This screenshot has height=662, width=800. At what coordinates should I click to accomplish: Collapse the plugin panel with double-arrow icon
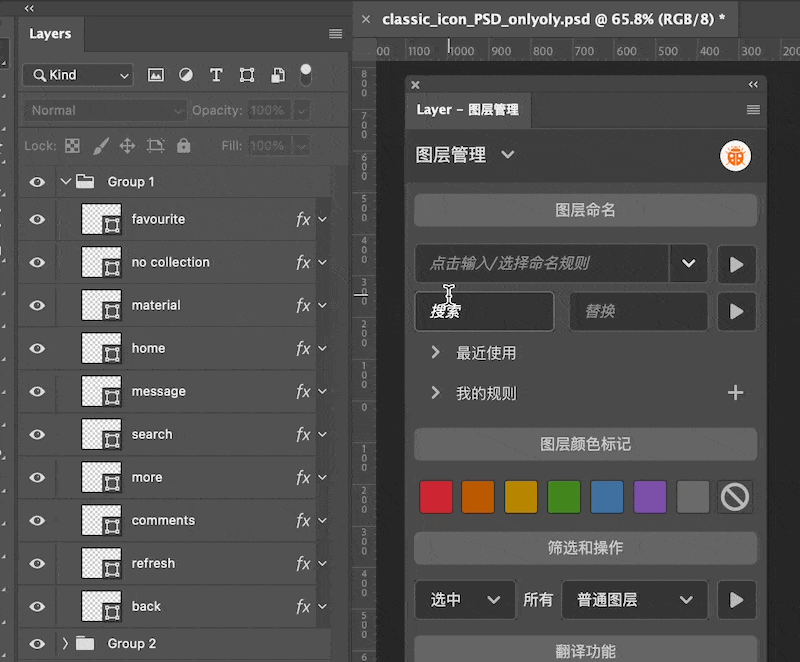click(x=753, y=85)
